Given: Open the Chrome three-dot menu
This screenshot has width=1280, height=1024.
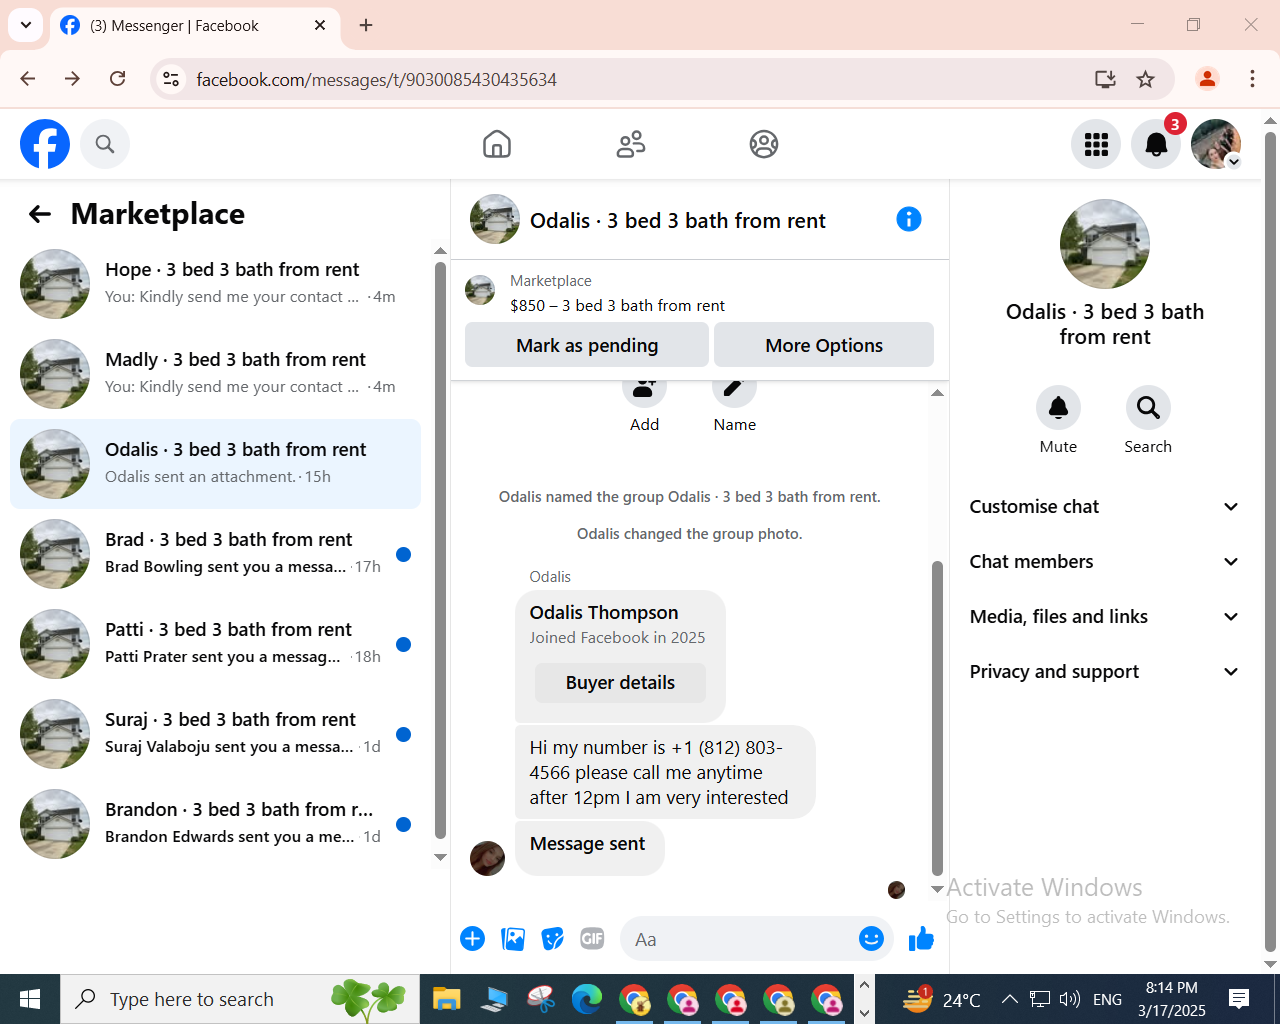Looking at the screenshot, I should [1252, 79].
